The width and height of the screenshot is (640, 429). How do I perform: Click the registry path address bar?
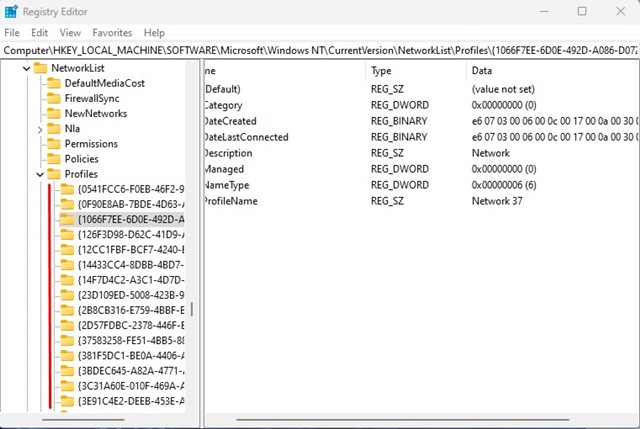tap(320, 50)
